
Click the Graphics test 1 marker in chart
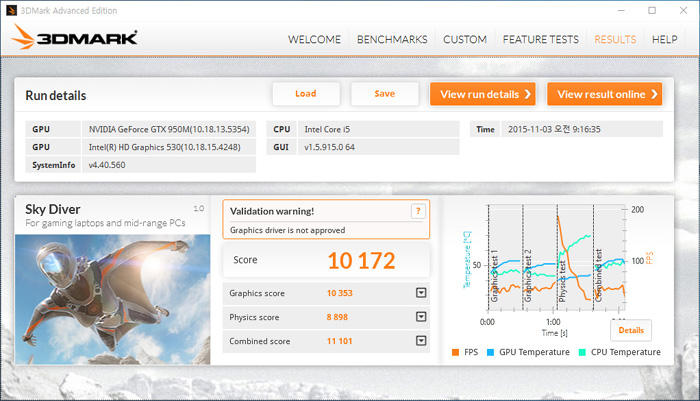[x=494, y=276]
